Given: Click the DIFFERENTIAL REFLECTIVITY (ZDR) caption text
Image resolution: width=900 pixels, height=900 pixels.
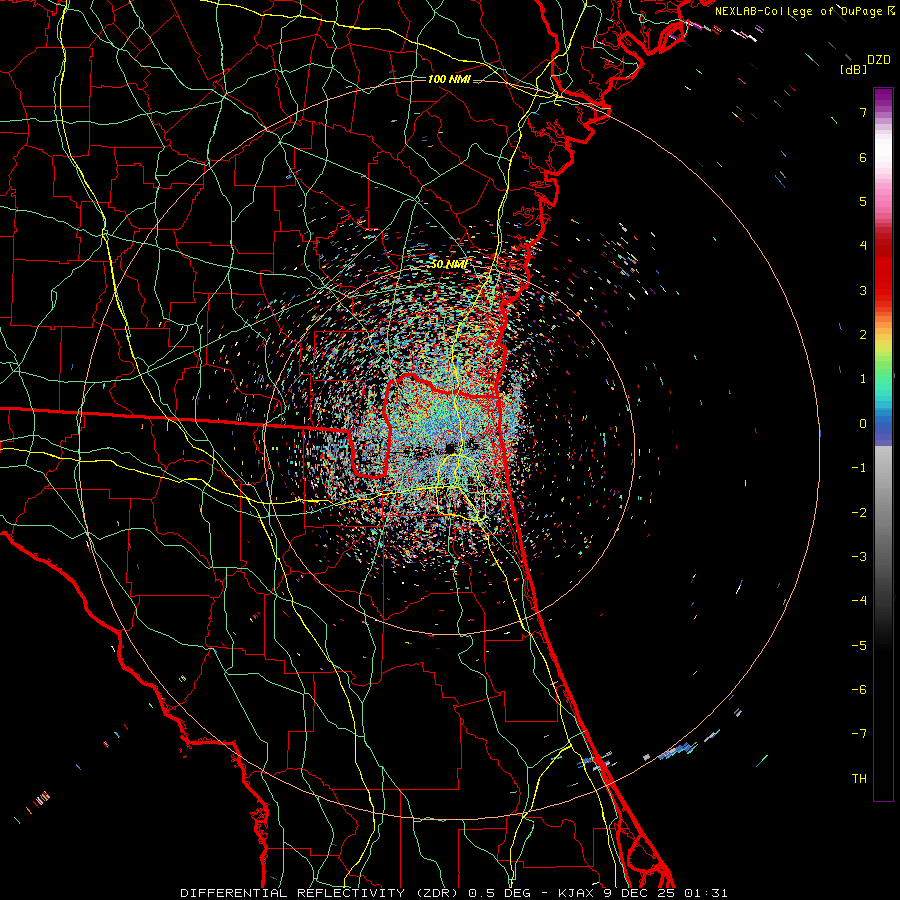Looking at the screenshot, I should (x=321, y=893).
